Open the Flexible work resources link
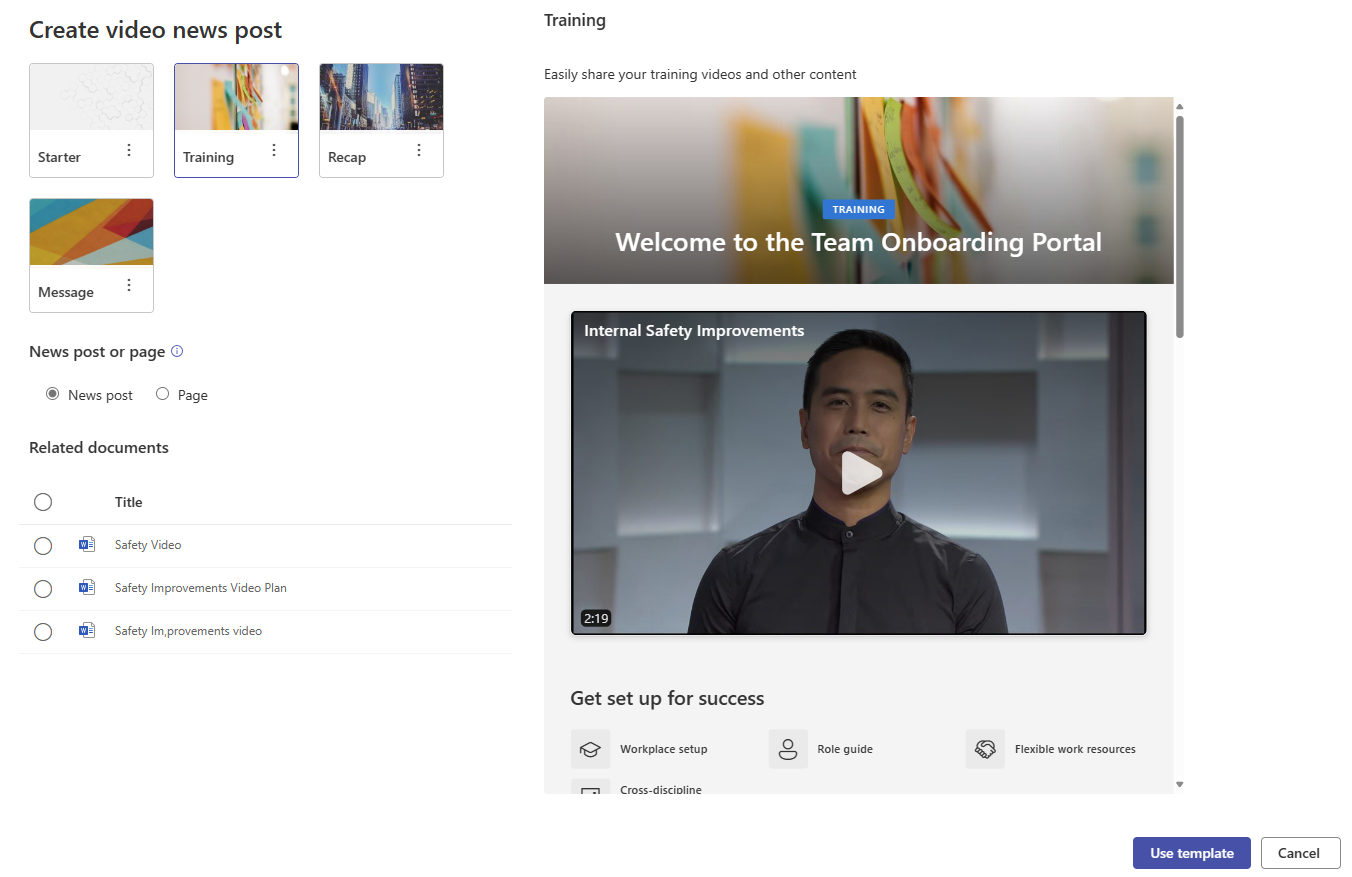The width and height of the screenshot is (1352, 877). tap(1075, 749)
